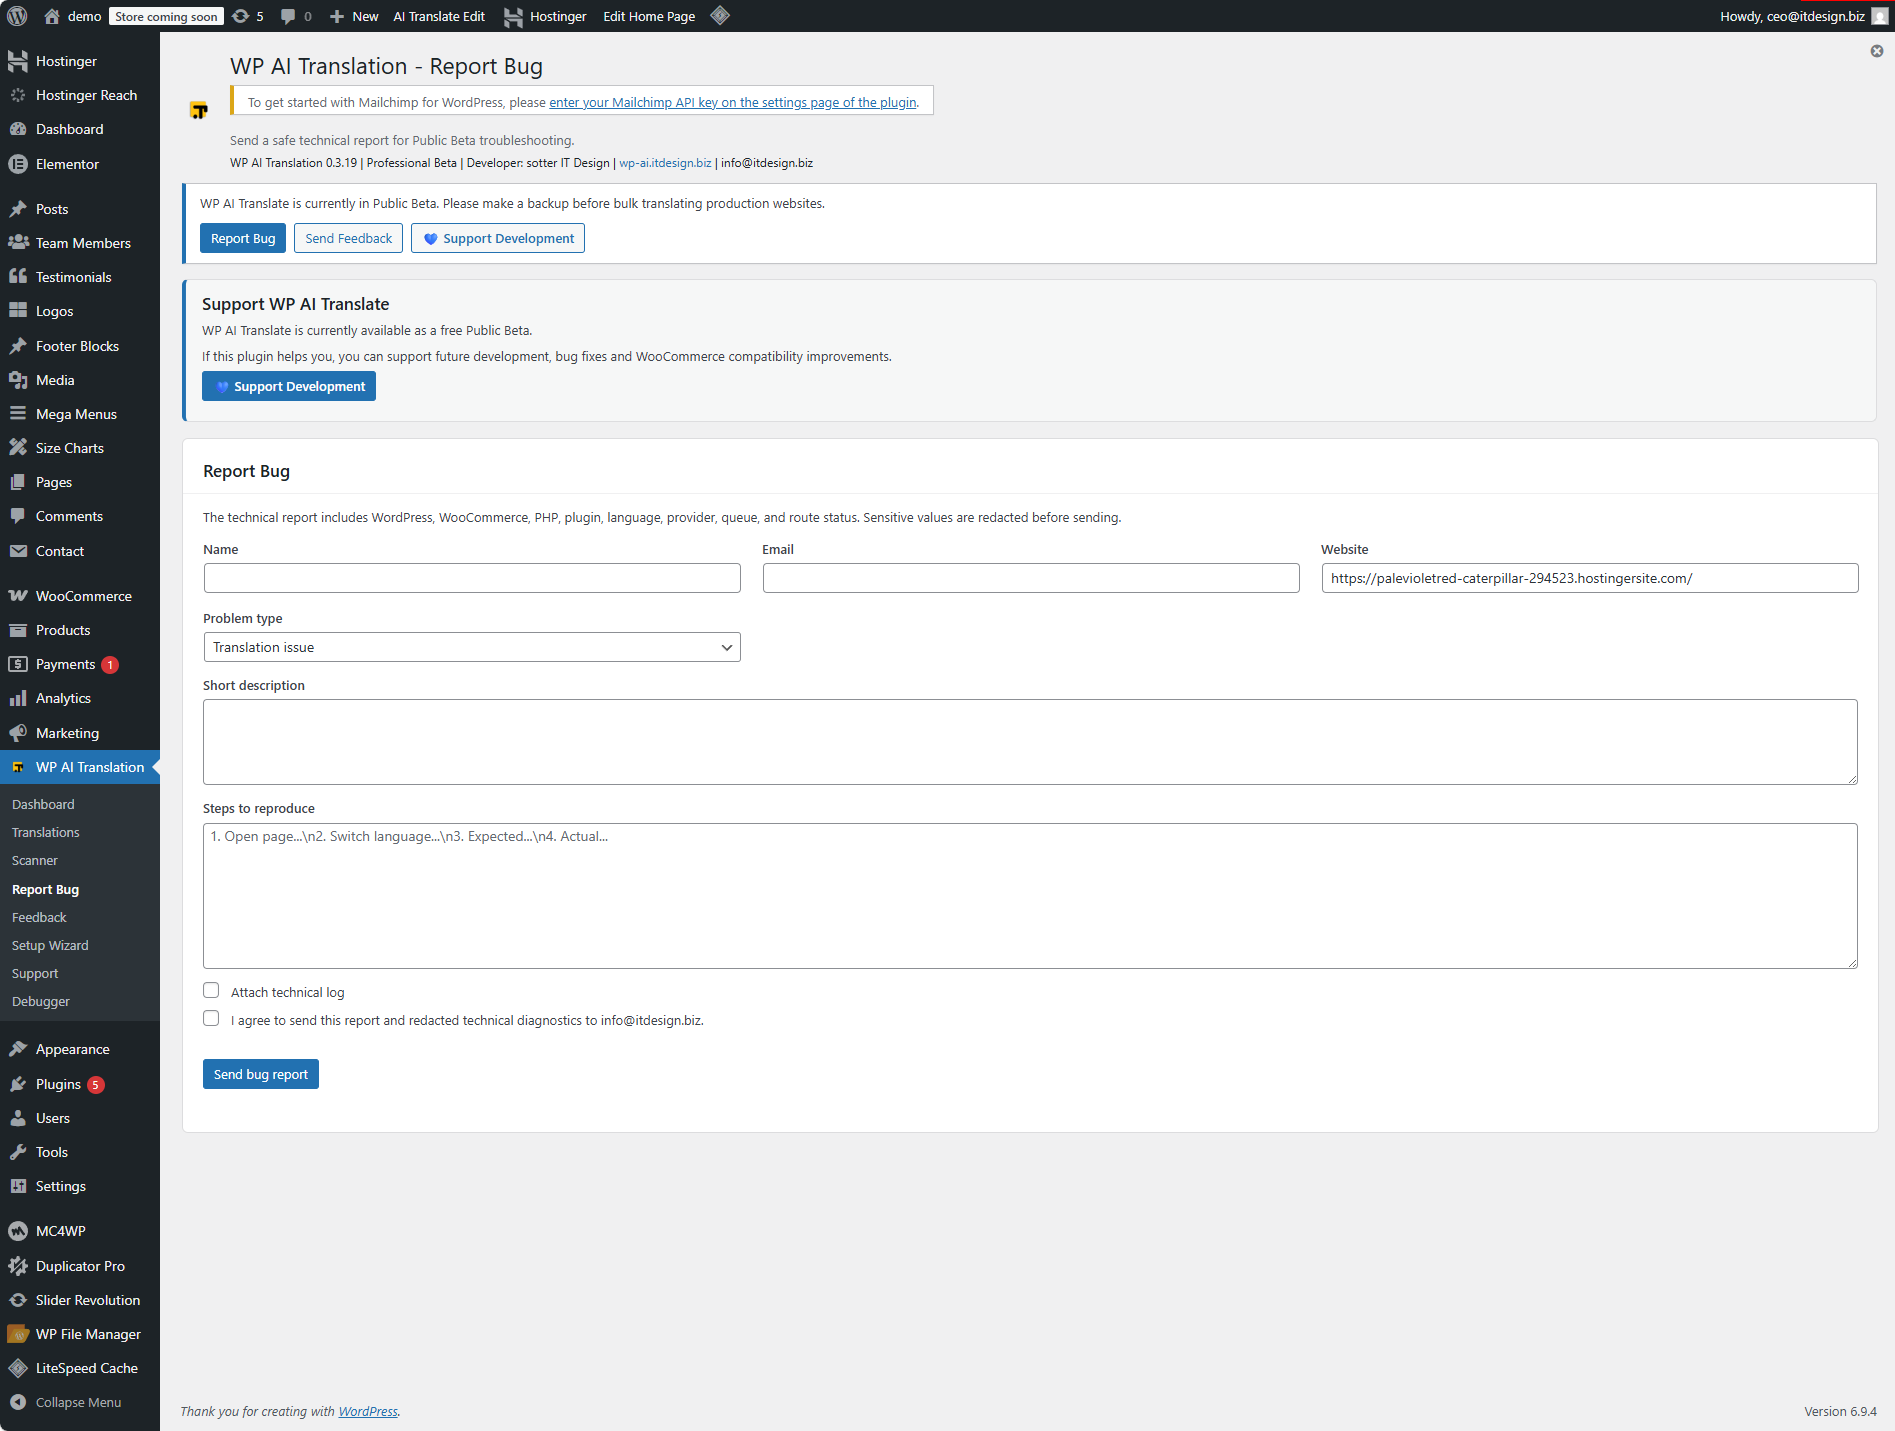The image size is (1895, 1431).
Task: Click the user avatar next to Howdy
Action: pos(1880,16)
